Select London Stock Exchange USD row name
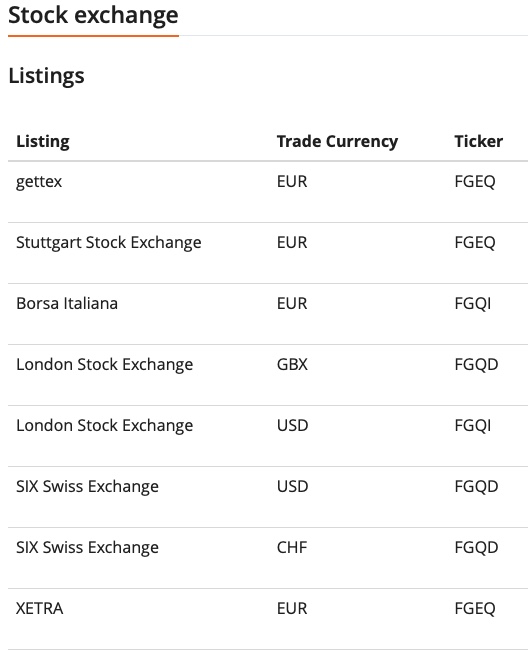This screenshot has height=661, width=528. pyautogui.click(x=105, y=426)
